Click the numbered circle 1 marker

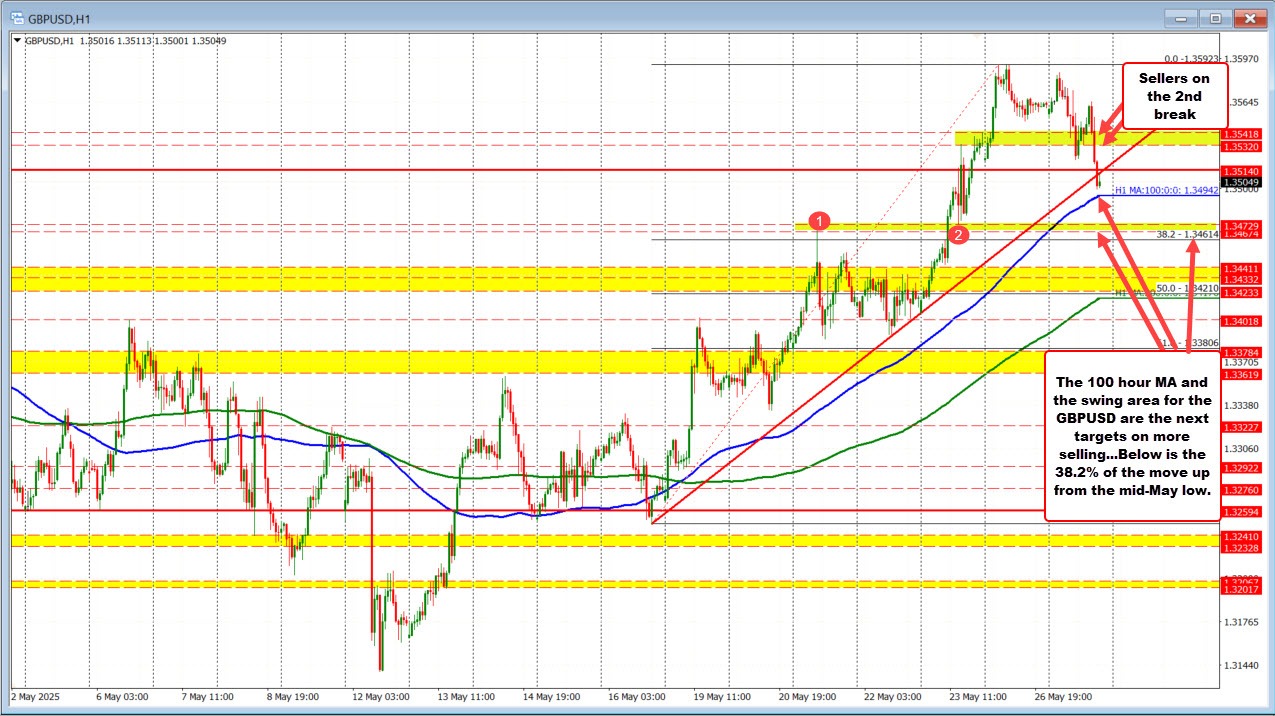tap(819, 222)
